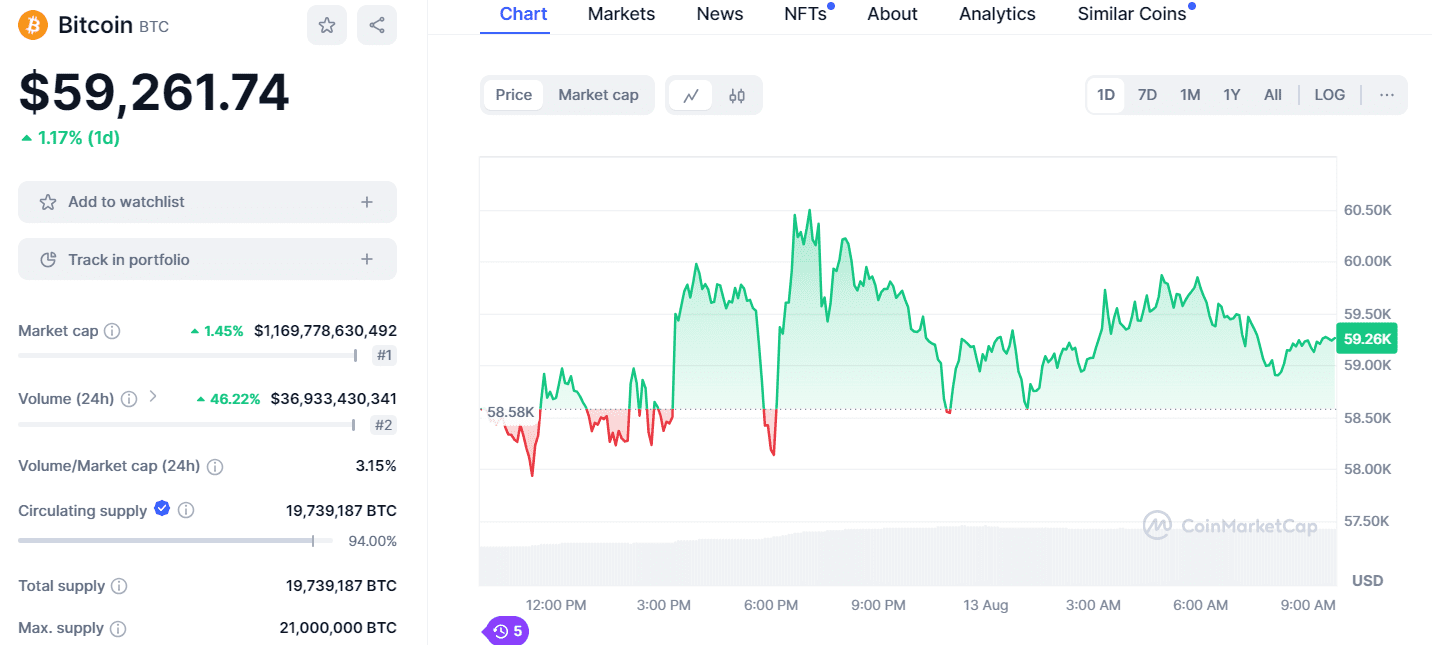Switch to the Markets tab
This screenshot has width=1432, height=645.
pyautogui.click(x=621, y=14)
